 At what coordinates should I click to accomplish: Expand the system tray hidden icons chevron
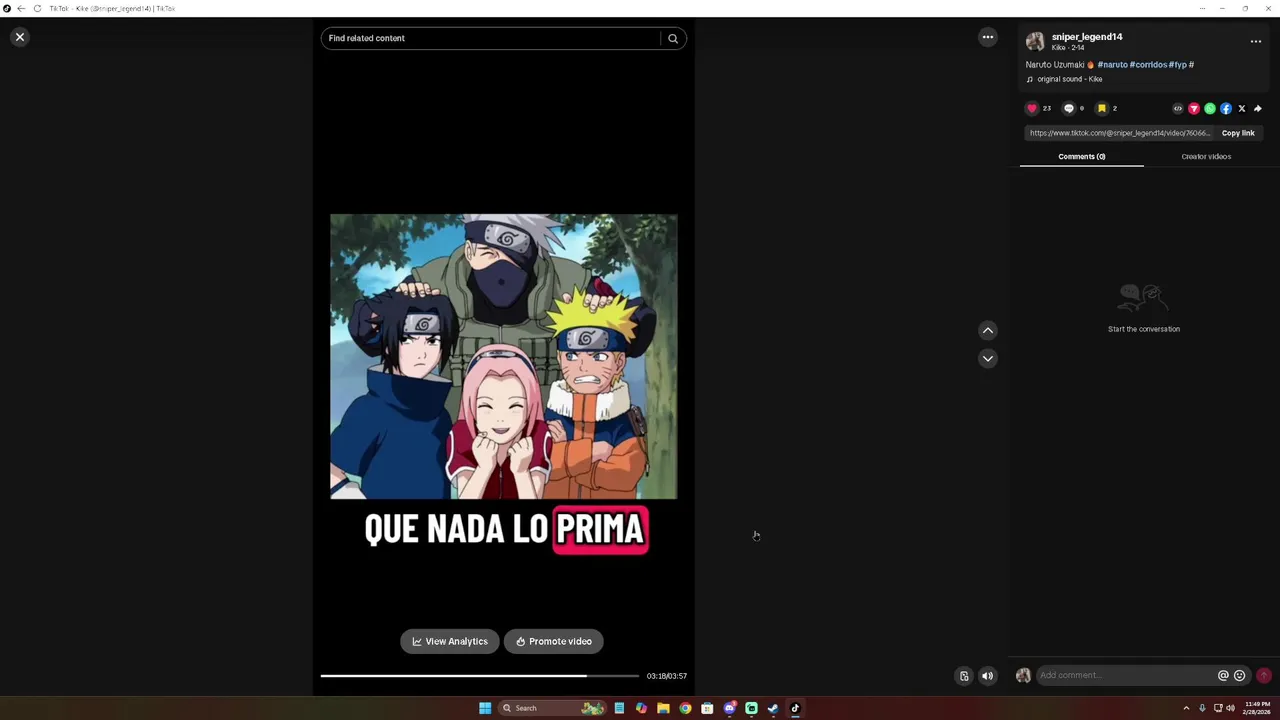tap(1186, 708)
